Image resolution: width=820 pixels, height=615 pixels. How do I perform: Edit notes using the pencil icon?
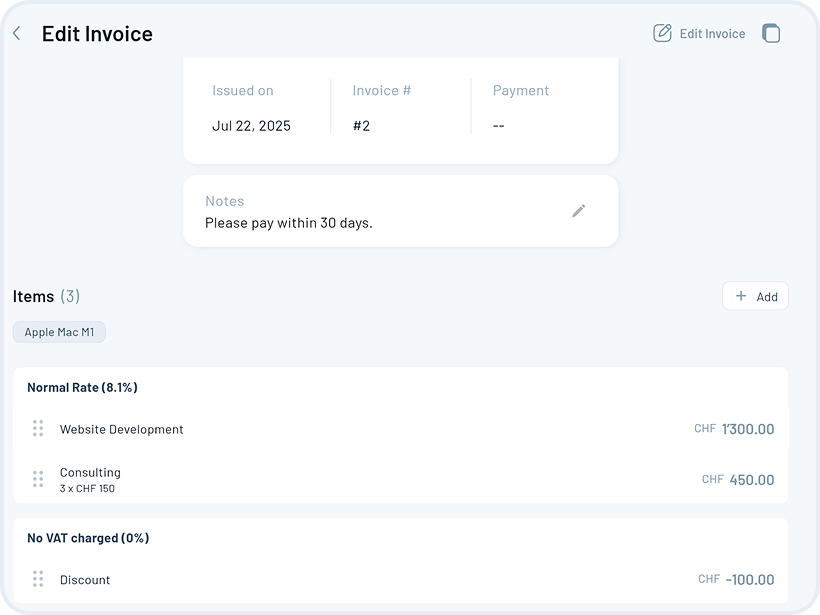[x=578, y=211]
